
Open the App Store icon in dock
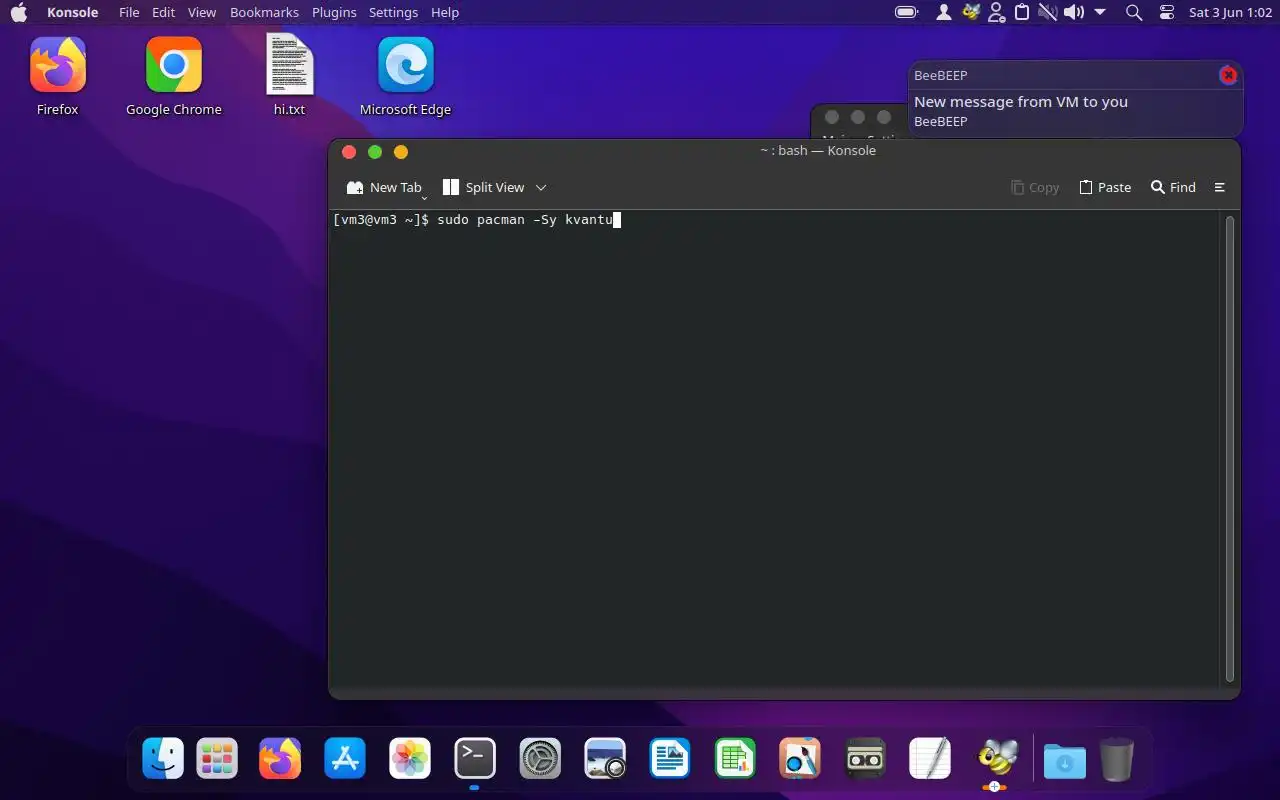click(x=345, y=759)
